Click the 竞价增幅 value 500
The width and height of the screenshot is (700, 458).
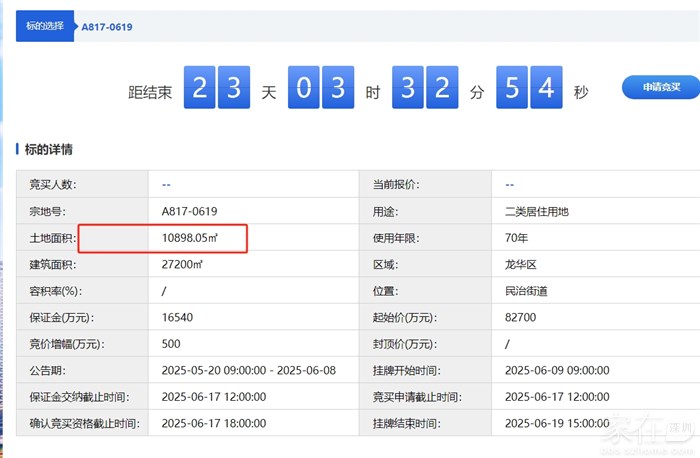pyautogui.click(x=171, y=344)
